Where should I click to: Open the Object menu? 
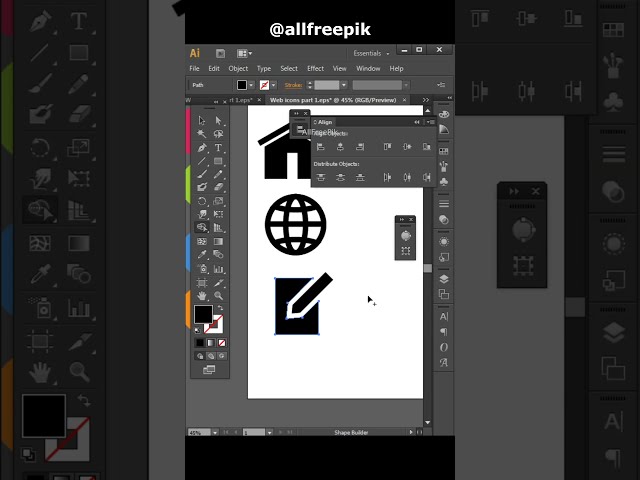pos(238,69)
